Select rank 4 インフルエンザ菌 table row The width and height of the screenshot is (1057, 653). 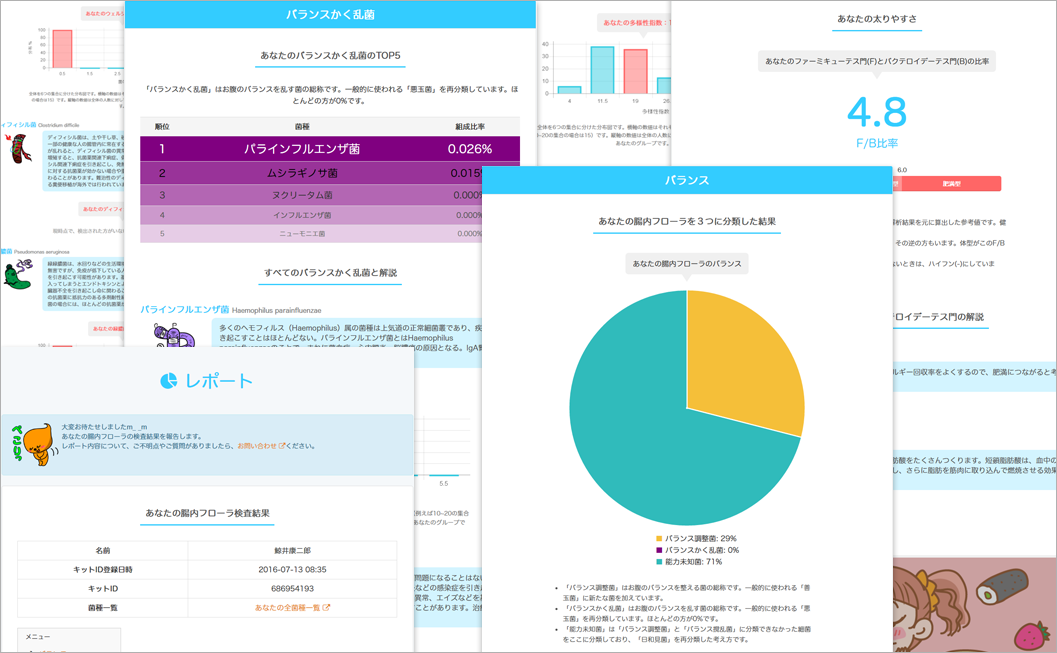pyautogui.click(x=330, y=215)
